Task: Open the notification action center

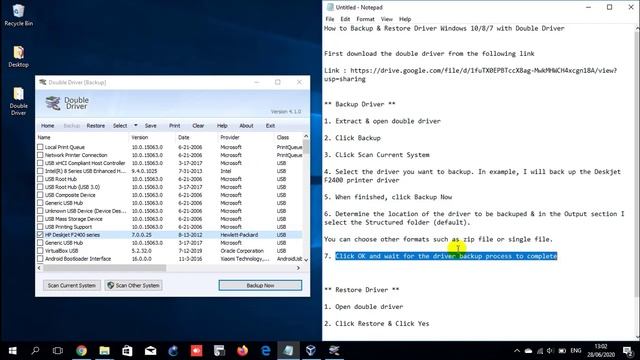Action: tap(628, 351)
